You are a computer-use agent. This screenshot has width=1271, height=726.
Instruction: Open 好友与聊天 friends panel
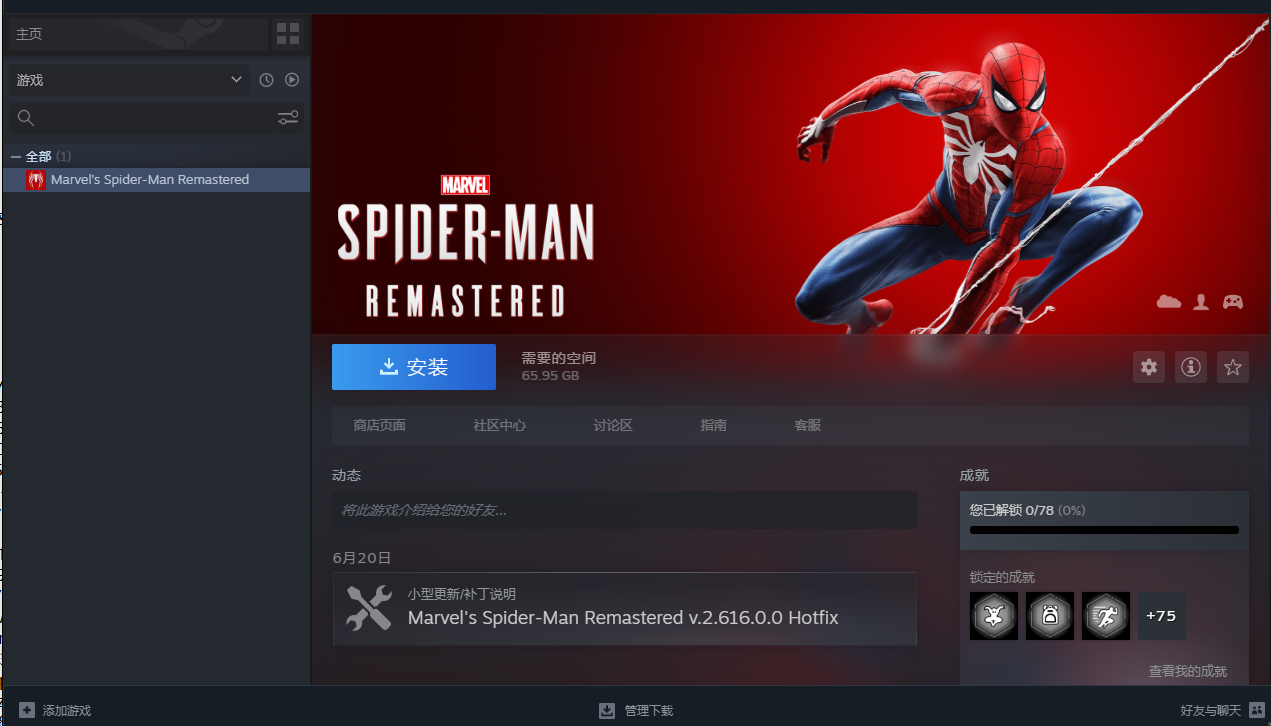click(1222, 710)
